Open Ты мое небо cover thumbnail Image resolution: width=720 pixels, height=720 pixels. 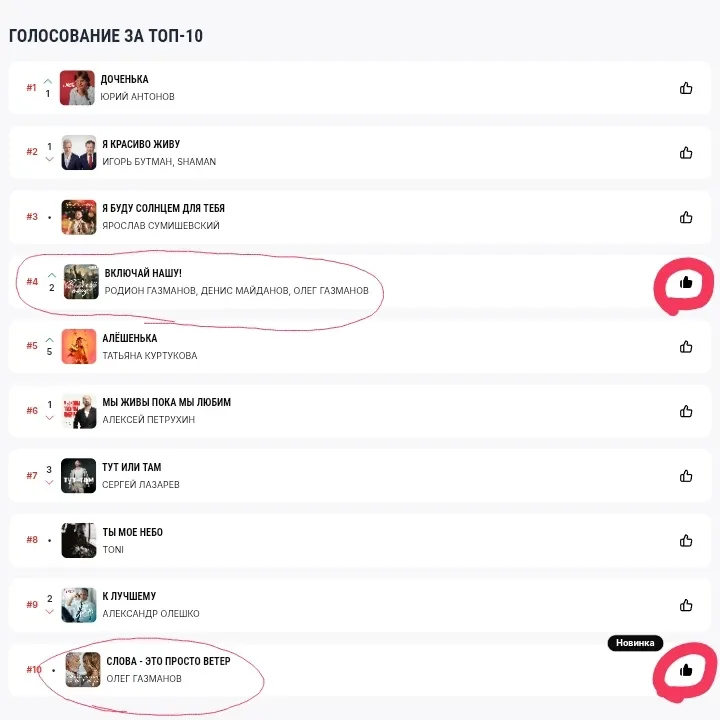click(79, 540)
